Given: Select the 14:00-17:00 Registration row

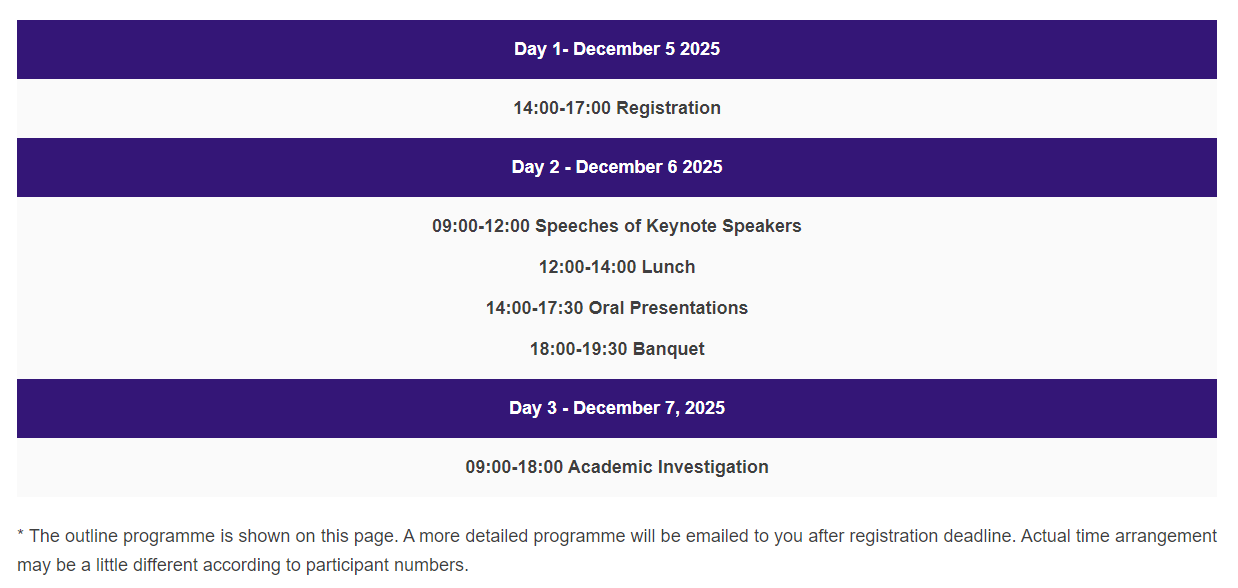Looking at the screenshot, I should coord(617,108).
